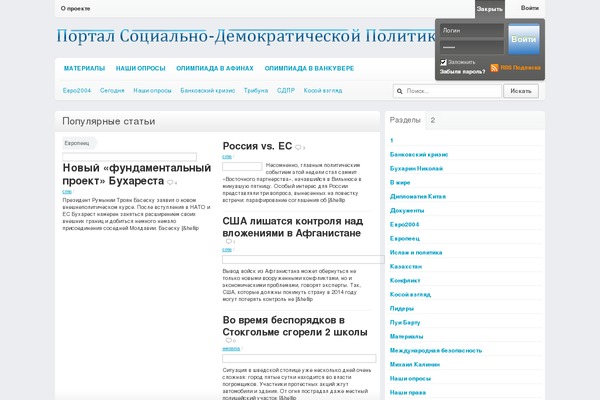The width and height of the screenshot is (600, 400).
Task: Select СДПР in submenu
Action: tap(286, 91)
